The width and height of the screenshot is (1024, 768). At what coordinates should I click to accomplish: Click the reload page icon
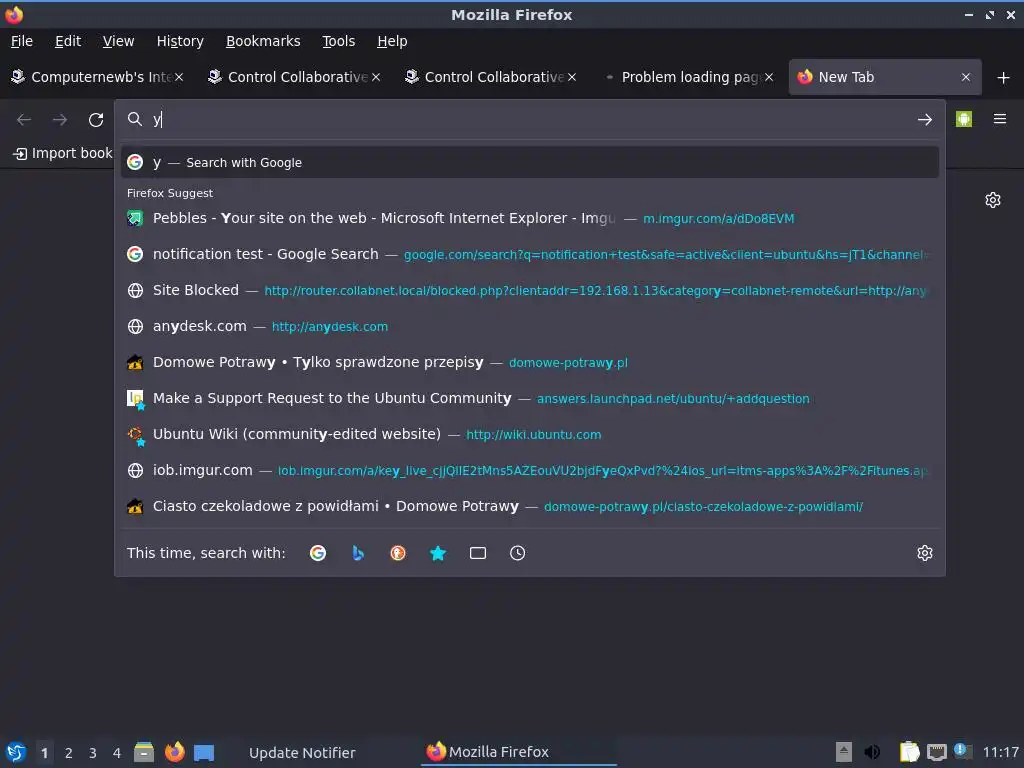tap(96, 120)
